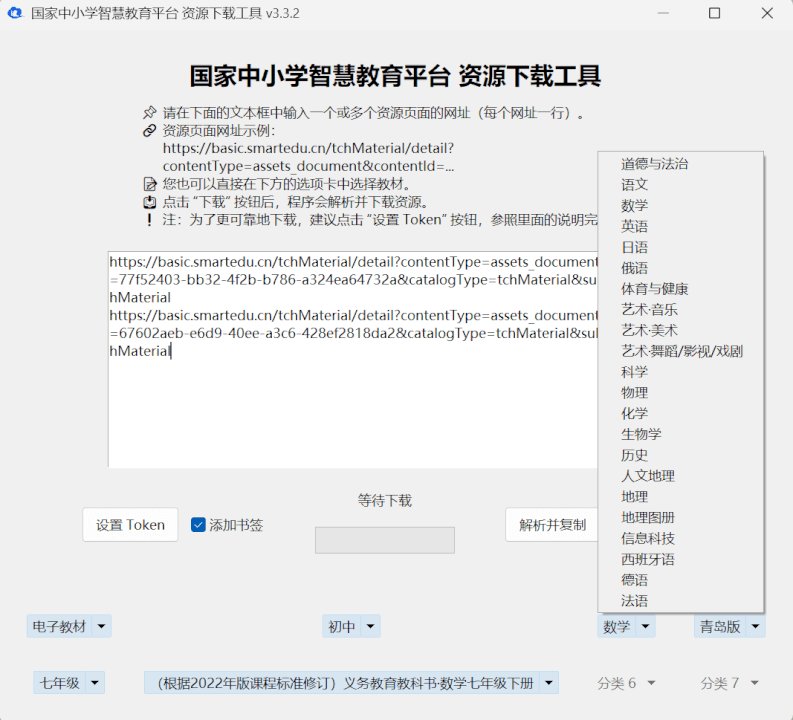Open the disabled 分类 7 dropdown
This screenshot has height=720, width=793.
(729, 683)
